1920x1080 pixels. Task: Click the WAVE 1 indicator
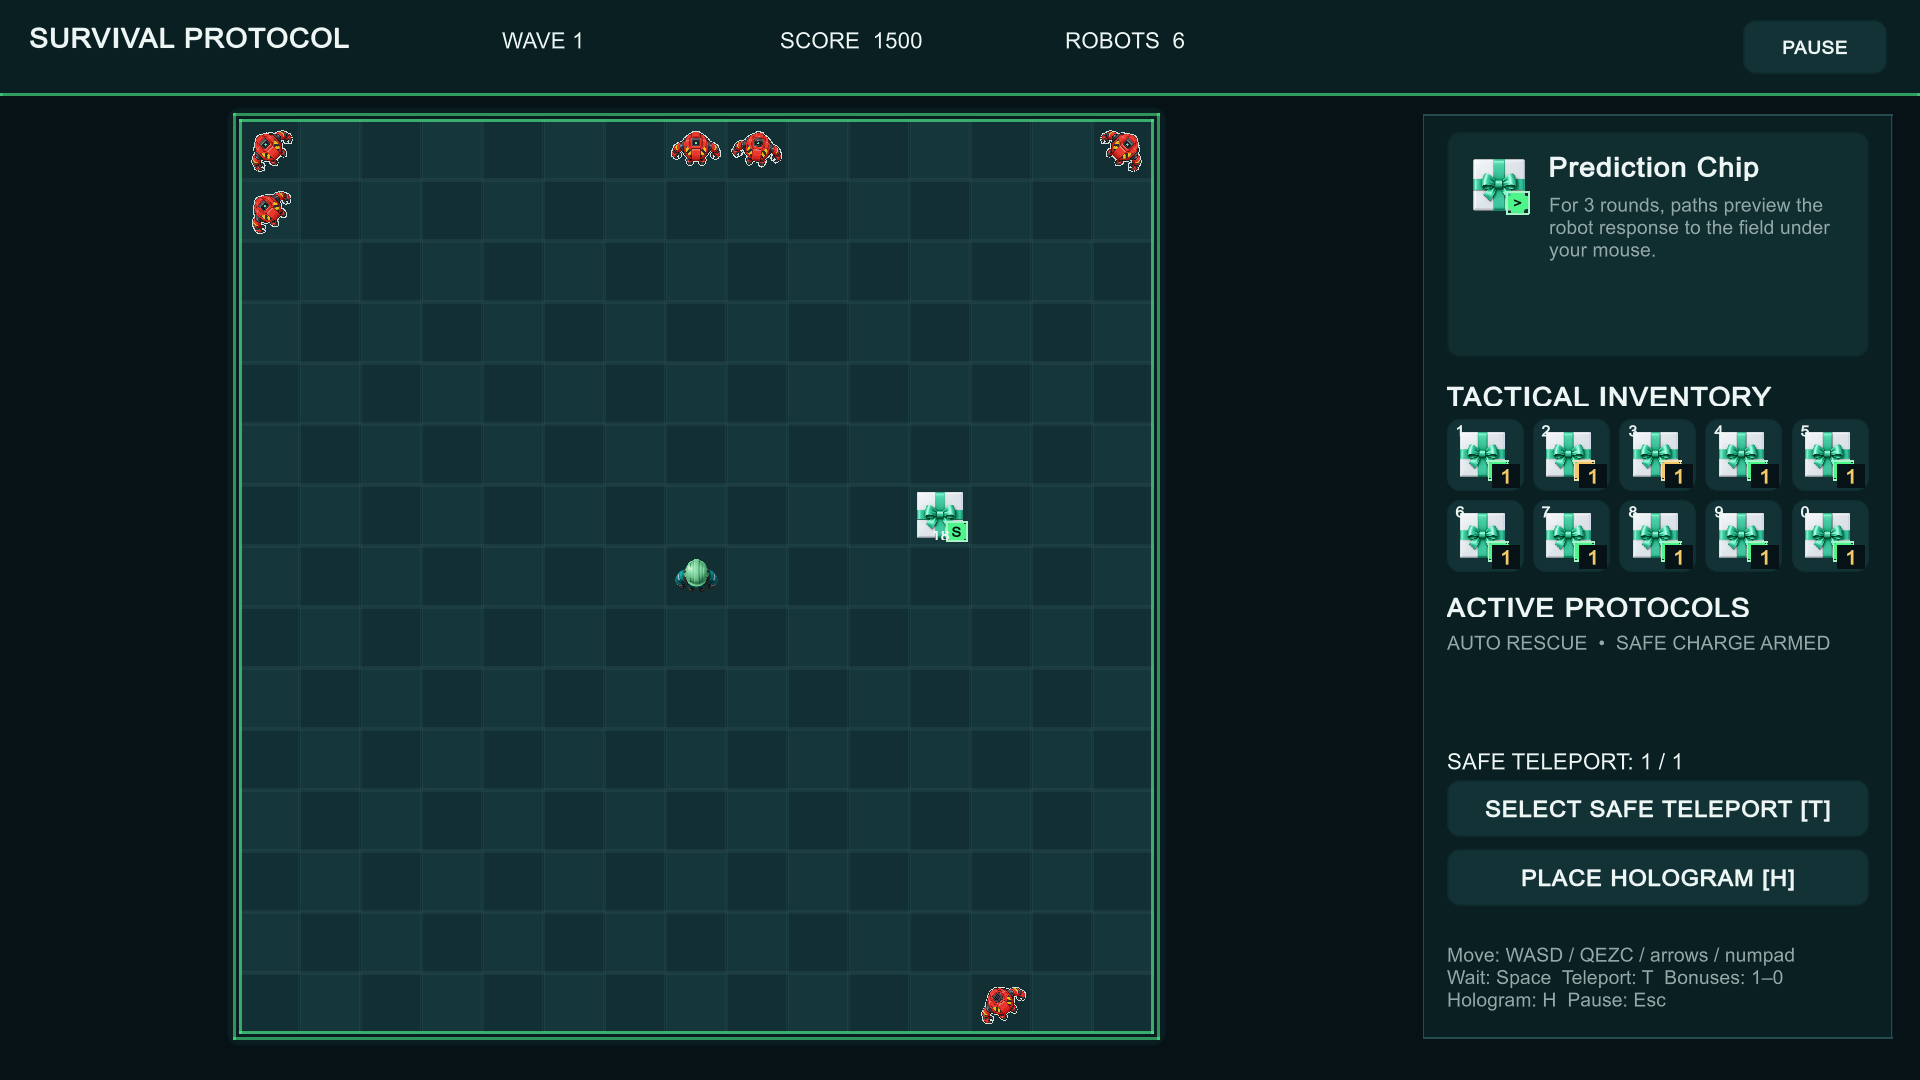[x=542, y=41]
